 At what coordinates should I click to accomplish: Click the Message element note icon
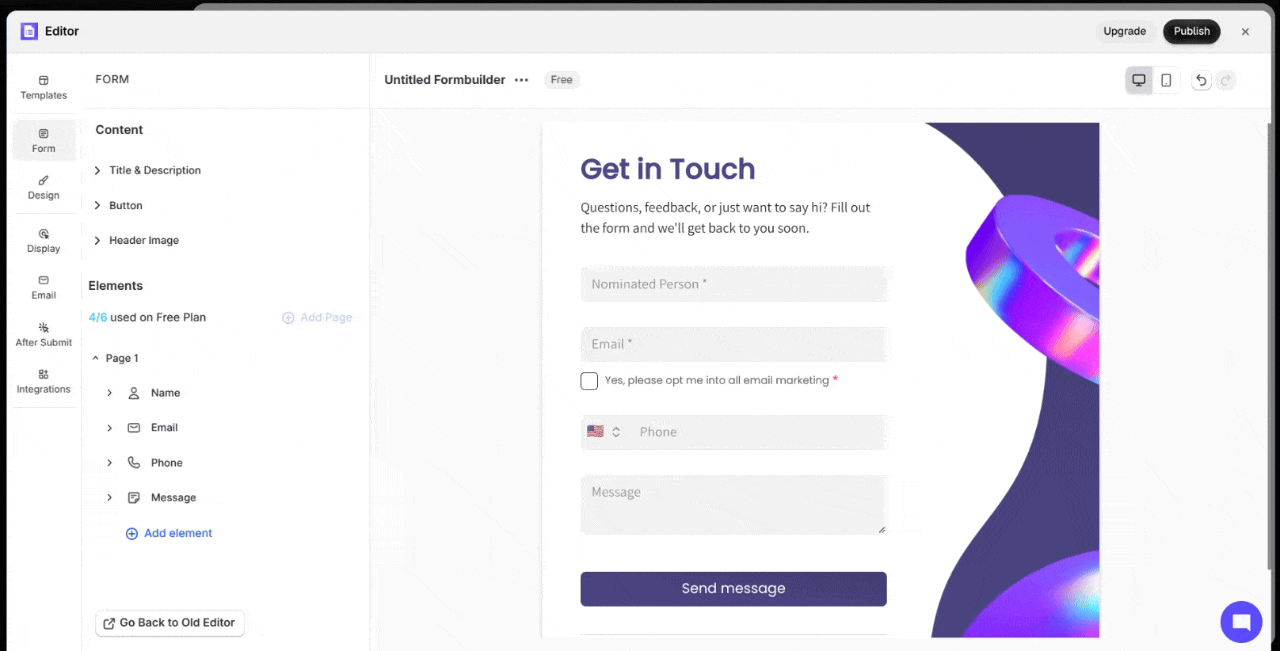pyautogui.click(x=134, y=498)
